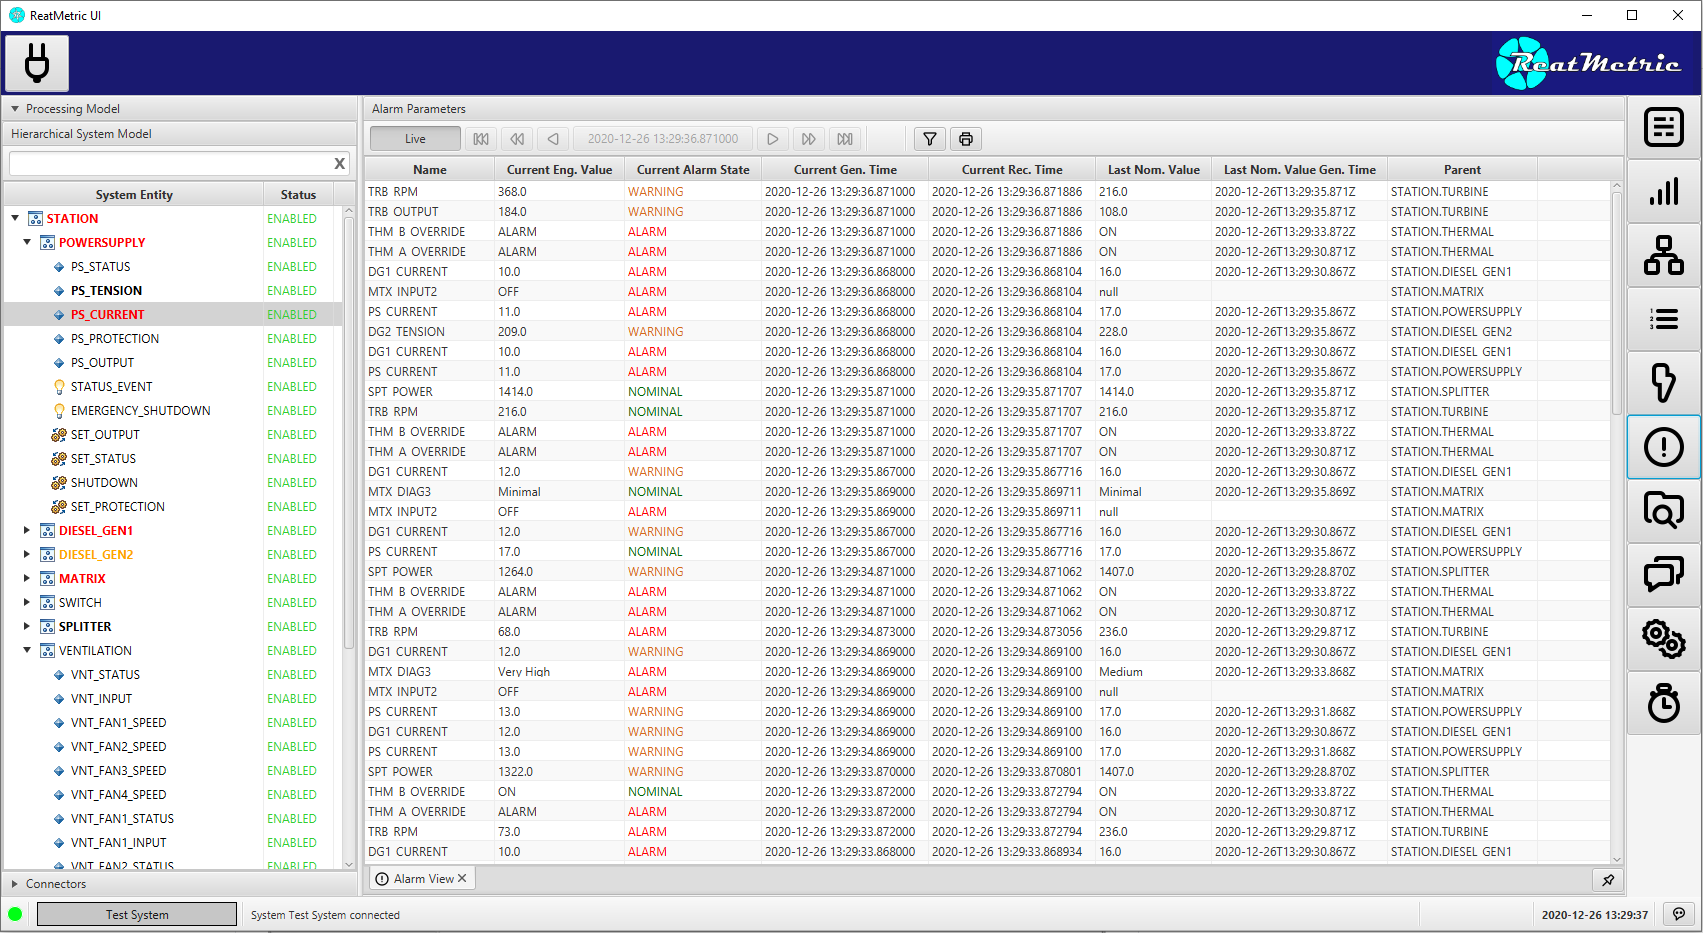1703x933 pixels.
Task: Expand the Connectors panel
Action: tap(15, 884)
